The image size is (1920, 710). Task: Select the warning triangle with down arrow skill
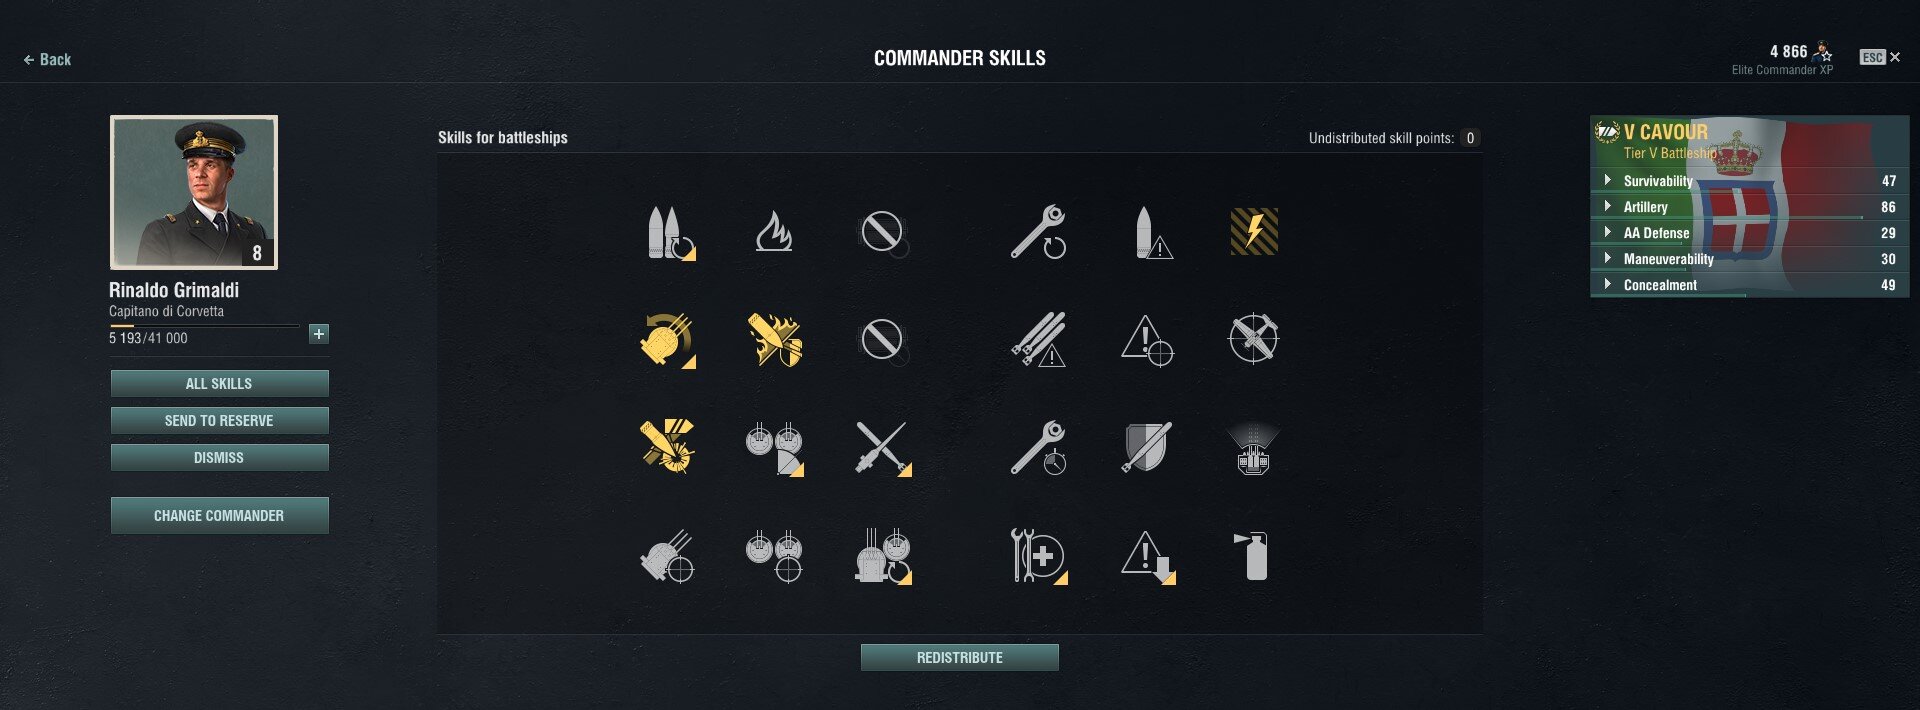point(1148,556)
